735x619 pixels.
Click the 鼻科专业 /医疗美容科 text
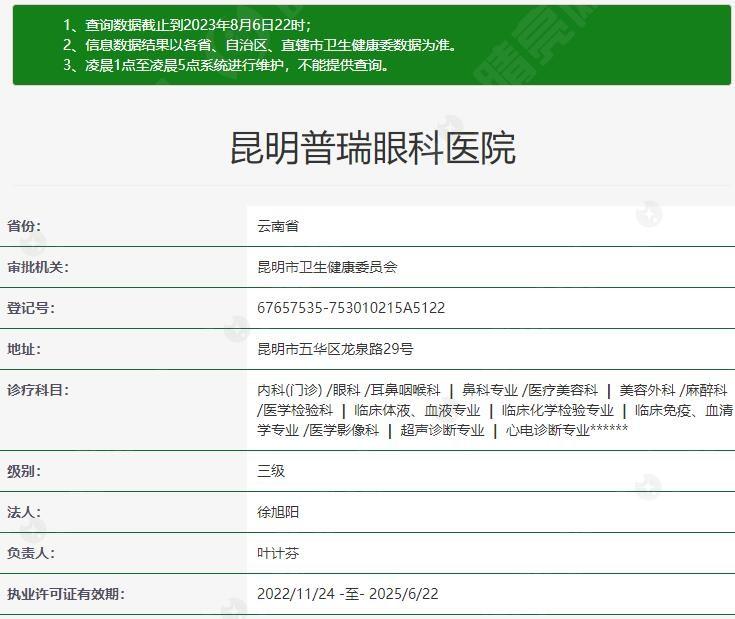click(x=530, y=390)
